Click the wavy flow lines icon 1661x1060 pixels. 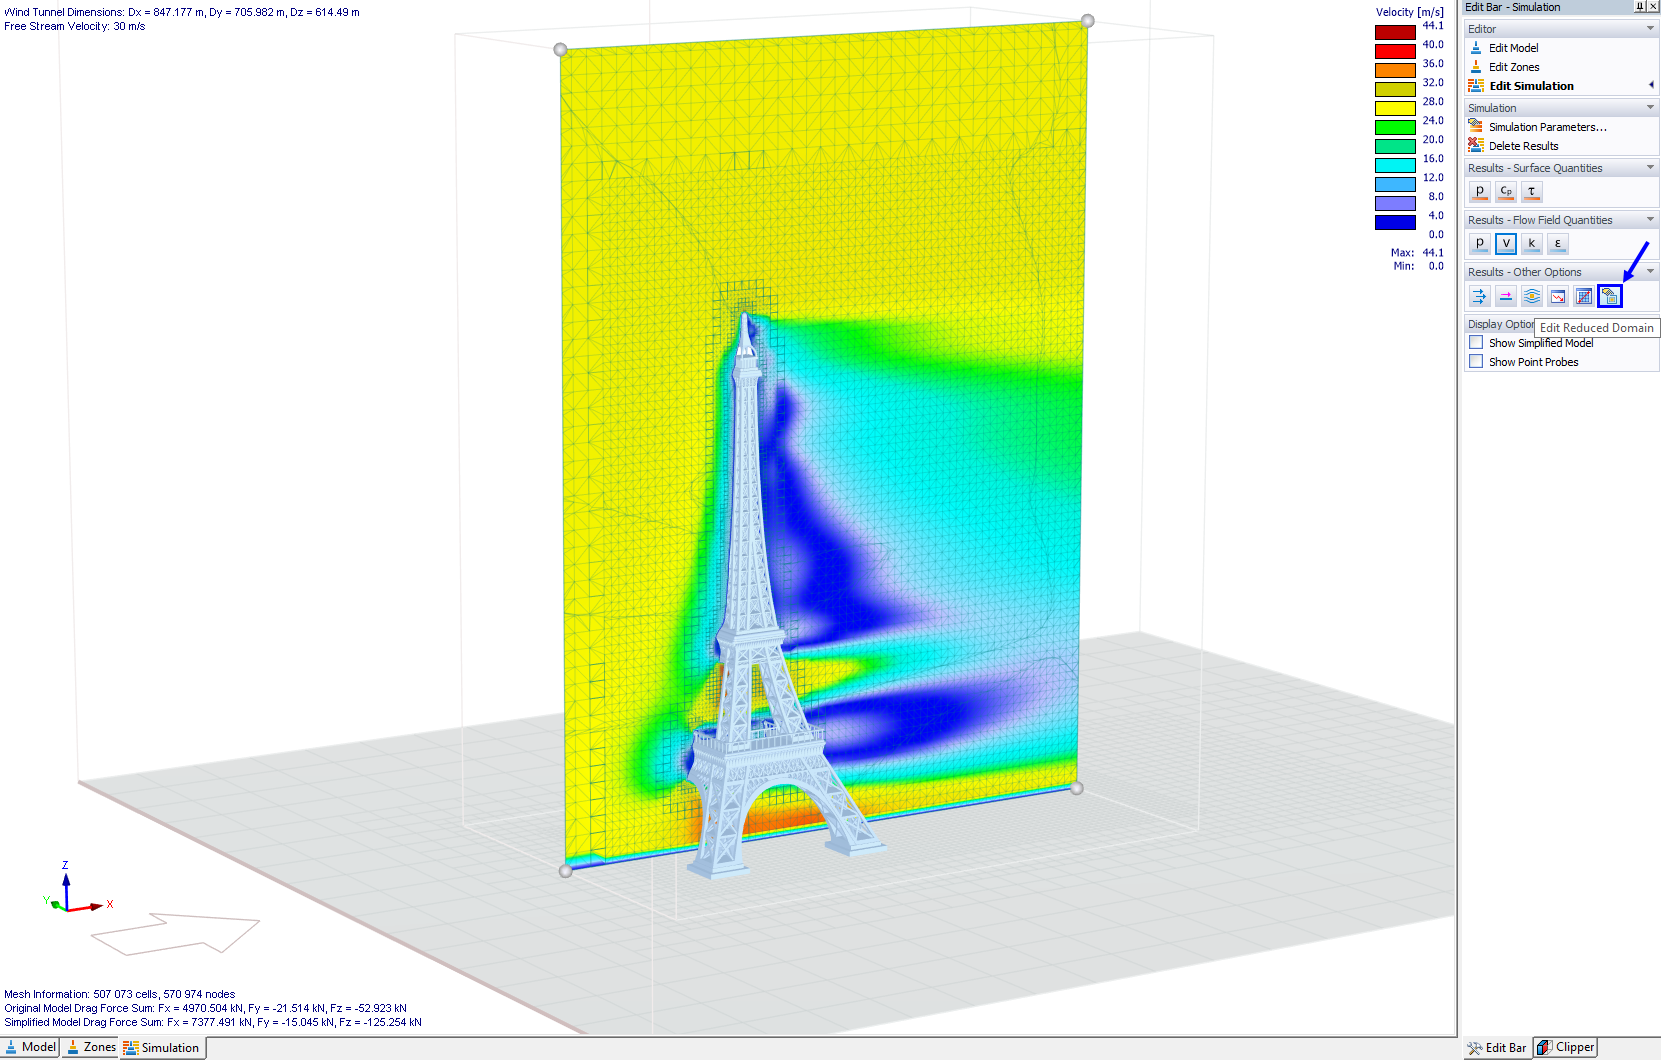1532,296
